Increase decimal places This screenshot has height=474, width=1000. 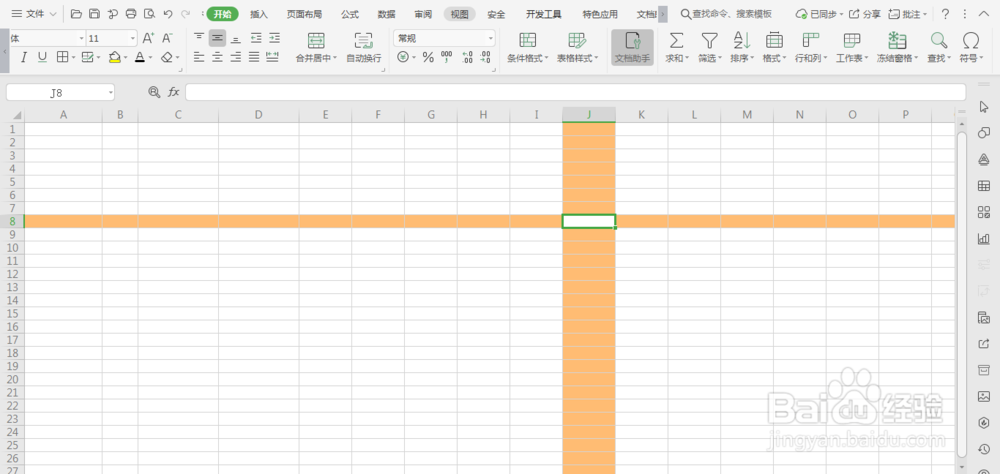tap(467, 58)
